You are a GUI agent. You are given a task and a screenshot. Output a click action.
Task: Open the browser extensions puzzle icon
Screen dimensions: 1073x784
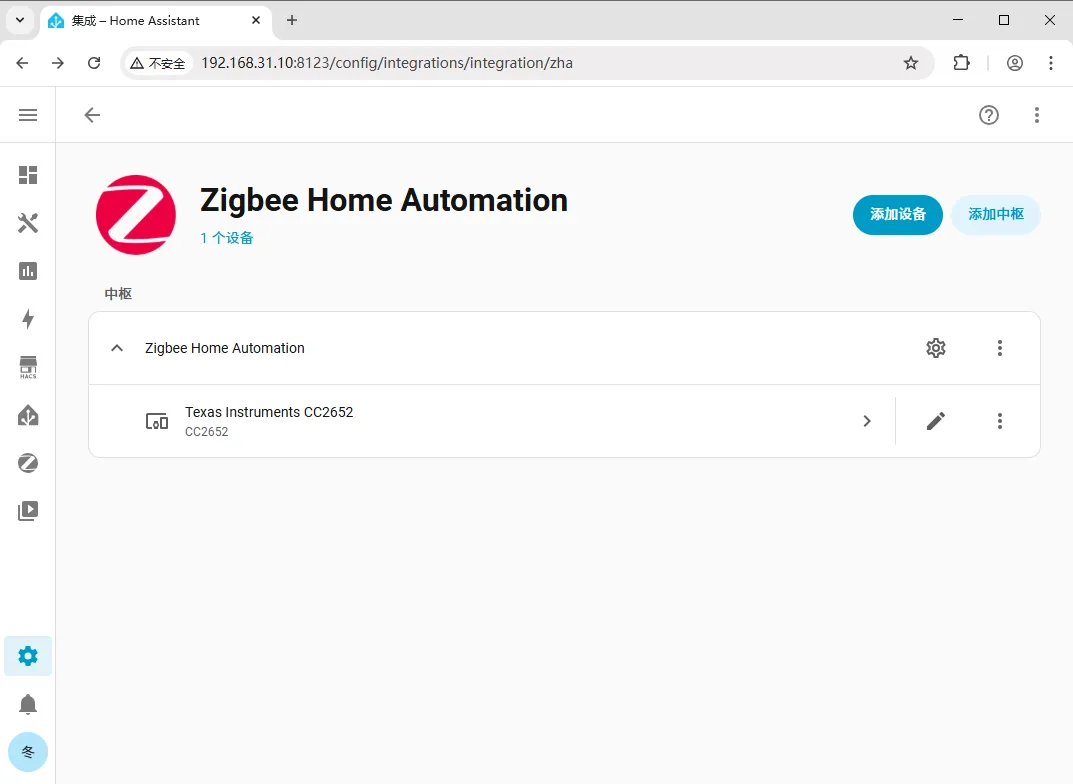click(961, 63)
